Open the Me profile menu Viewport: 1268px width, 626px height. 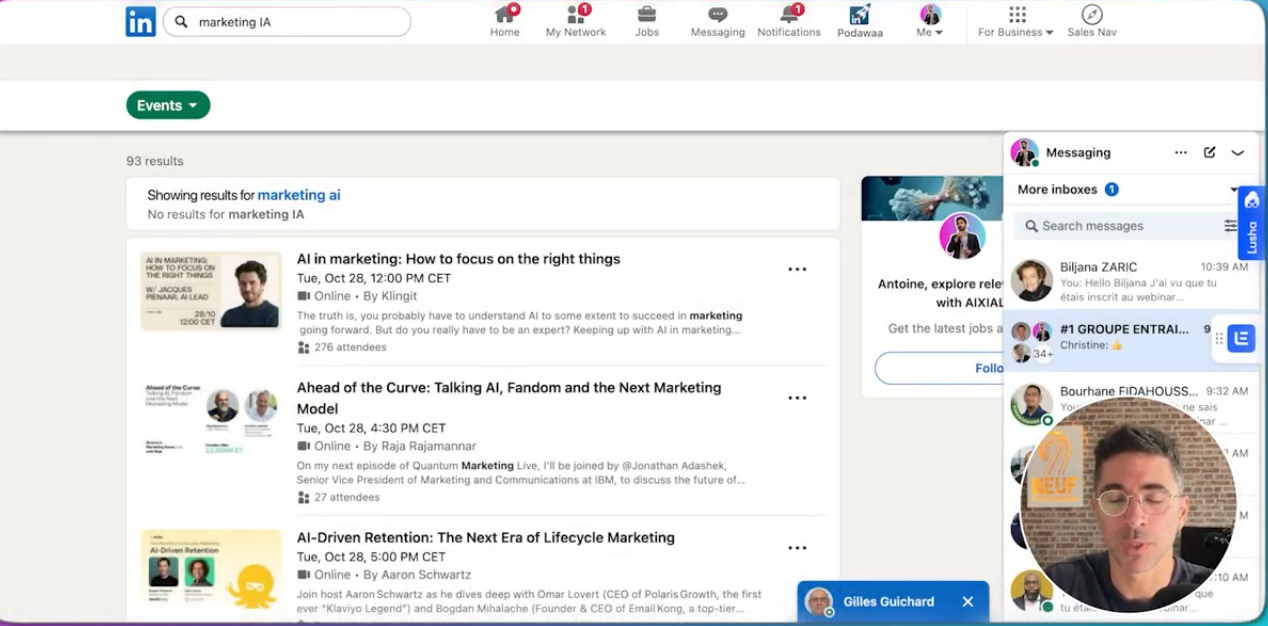(930, 21)
